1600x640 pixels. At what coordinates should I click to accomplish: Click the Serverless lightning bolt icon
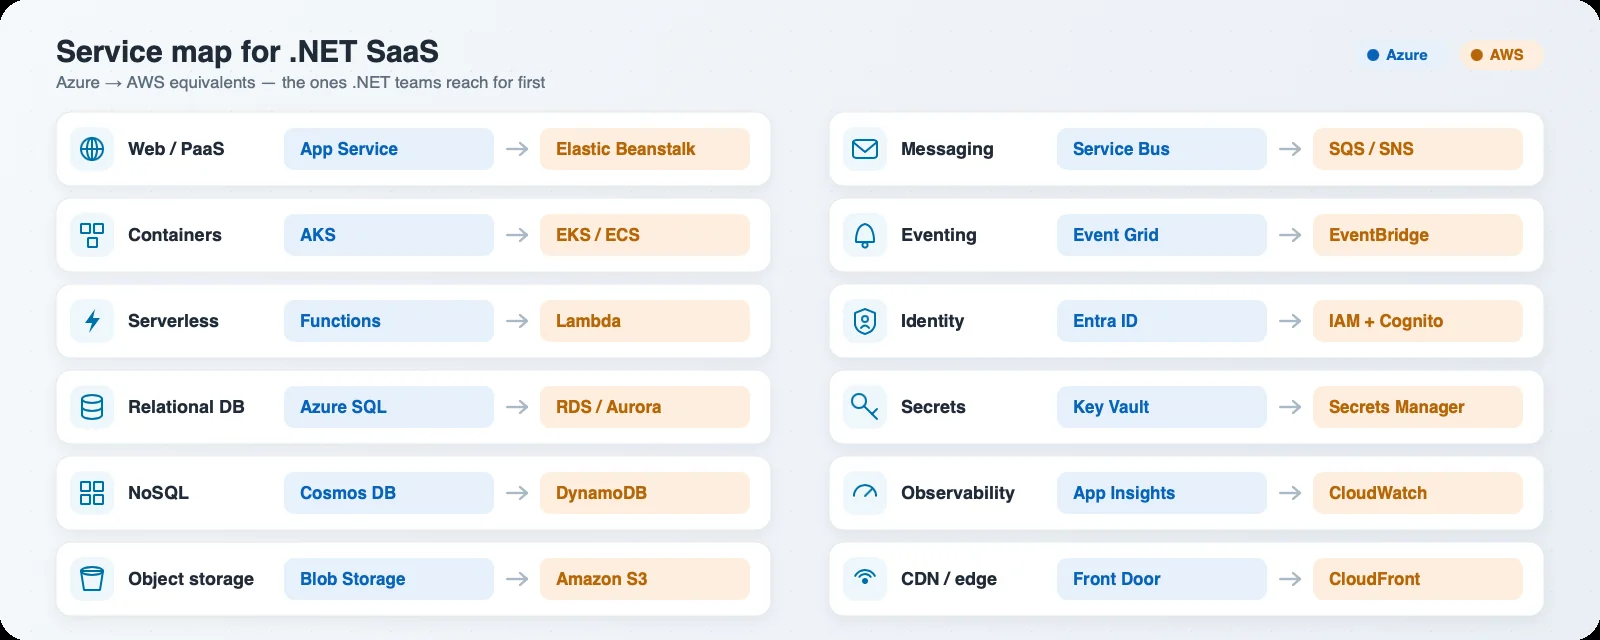[x=92, y=321]
